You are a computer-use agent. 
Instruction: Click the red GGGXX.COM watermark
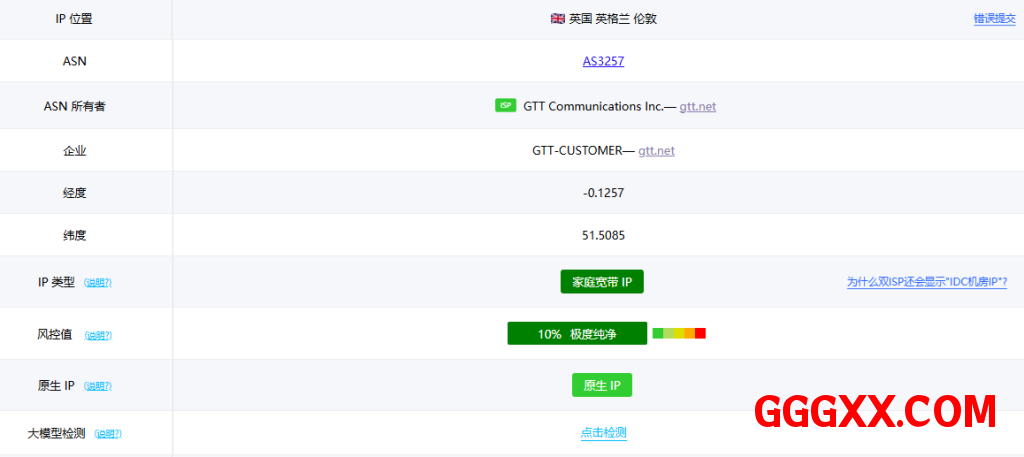tap(874, 411)
